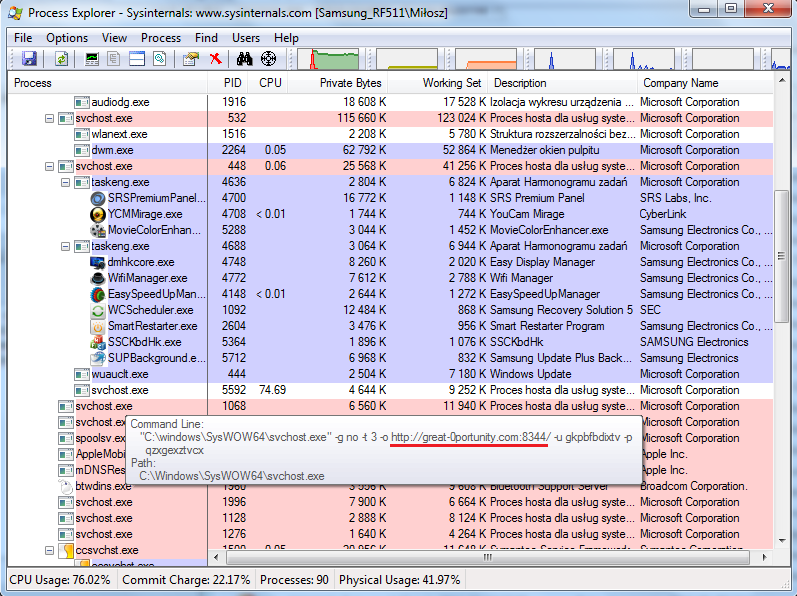Select the audiodg.exe process icon
Viewport: 797px width, 596px height.
click(x=81, y=102)
